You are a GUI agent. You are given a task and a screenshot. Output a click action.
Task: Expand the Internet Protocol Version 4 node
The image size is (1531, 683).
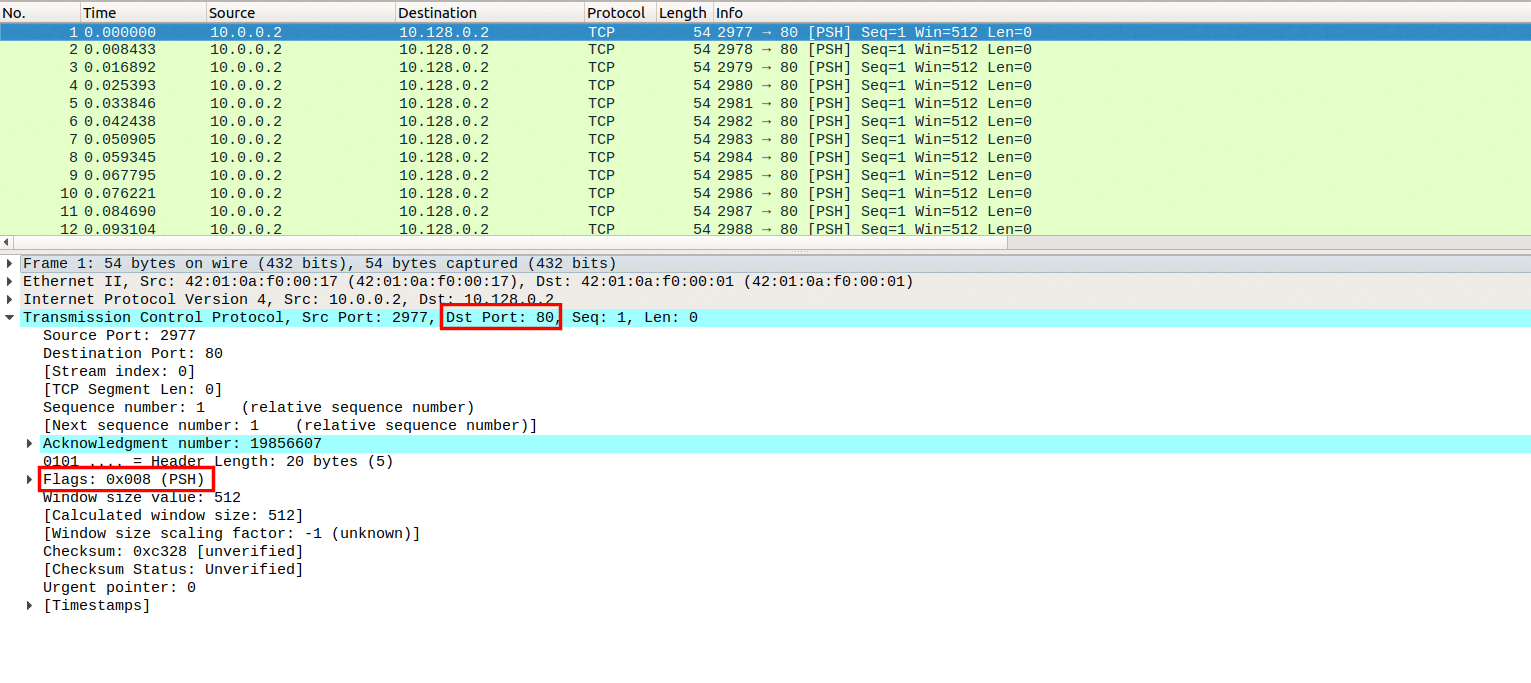(10, 300)
